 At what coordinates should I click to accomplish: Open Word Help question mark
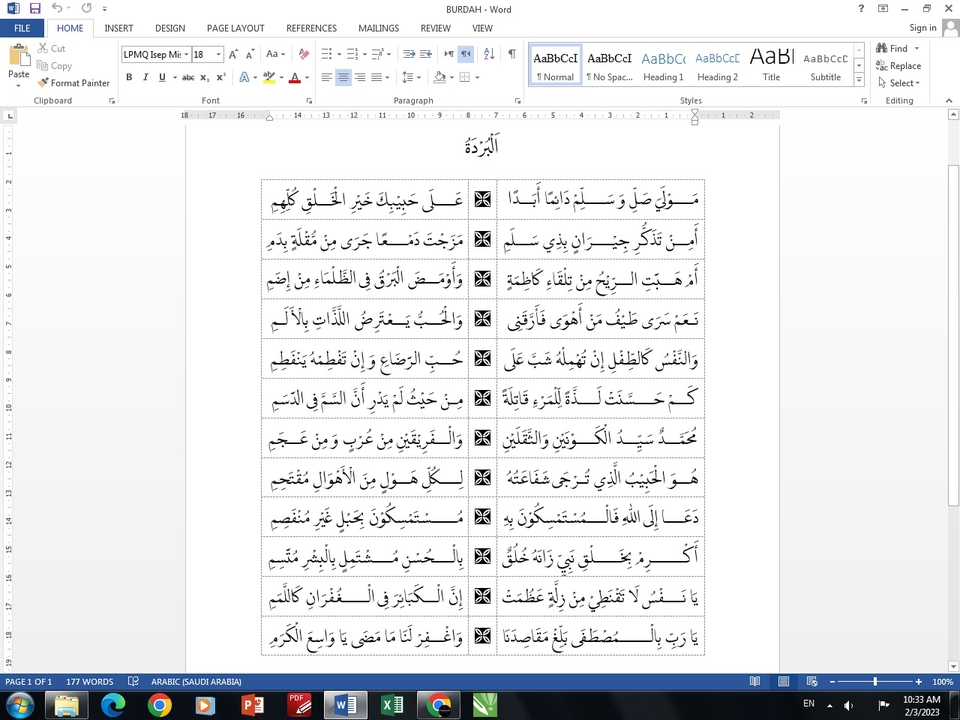click(x=861, y=9)
